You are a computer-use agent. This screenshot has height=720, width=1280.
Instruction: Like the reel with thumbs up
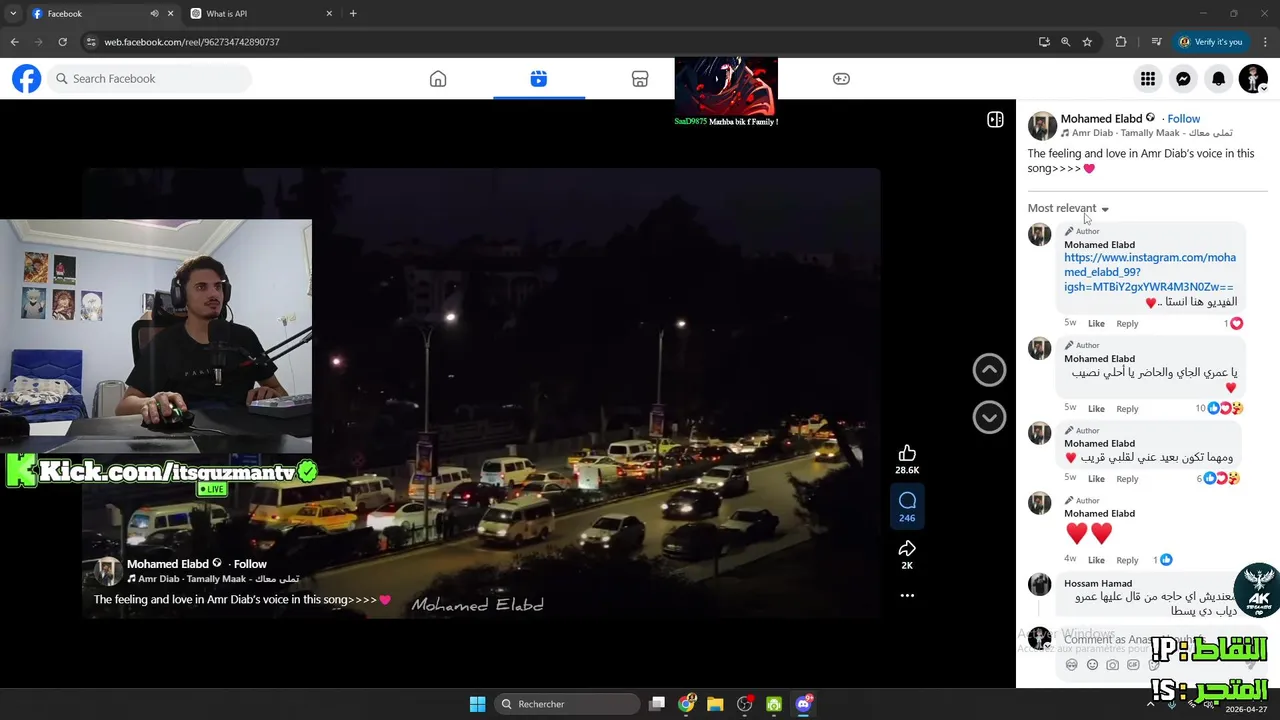[907, 453]
